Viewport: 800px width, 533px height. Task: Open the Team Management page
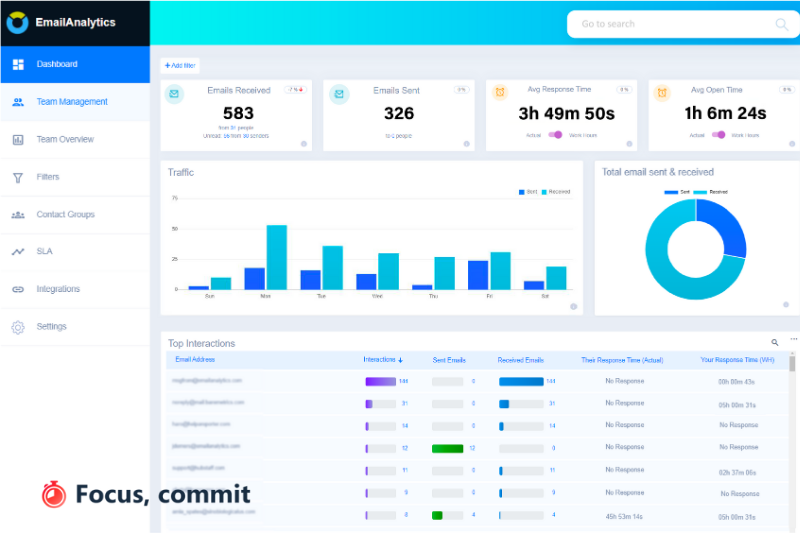pos(75,102)
